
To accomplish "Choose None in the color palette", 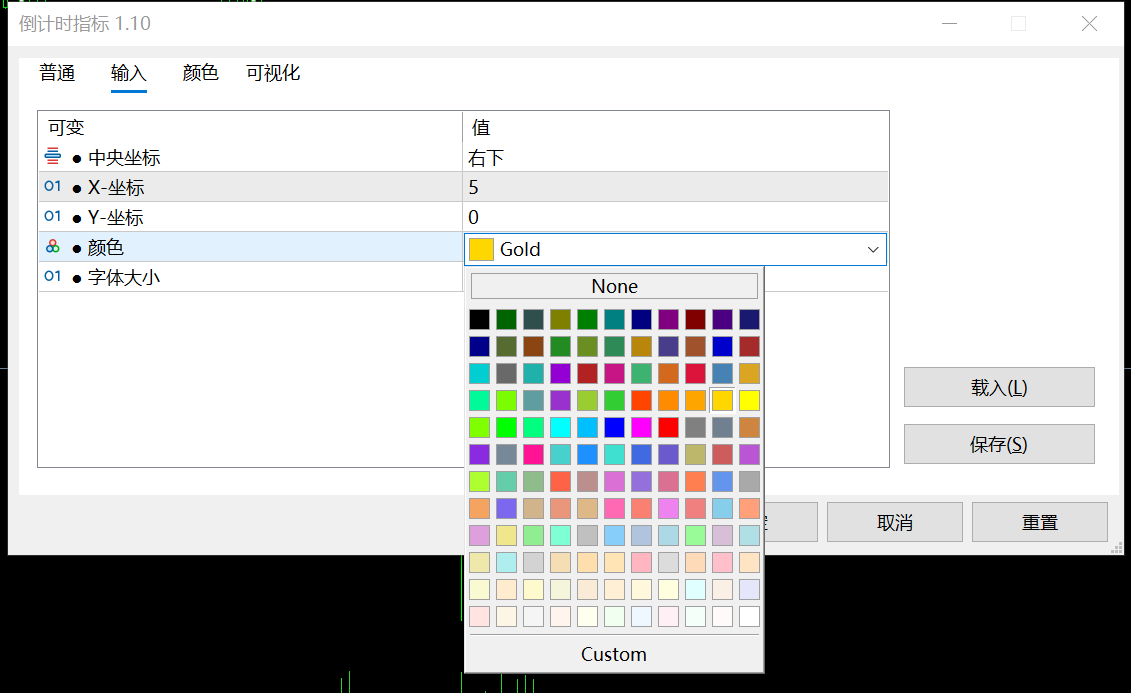I will point(615,286).
